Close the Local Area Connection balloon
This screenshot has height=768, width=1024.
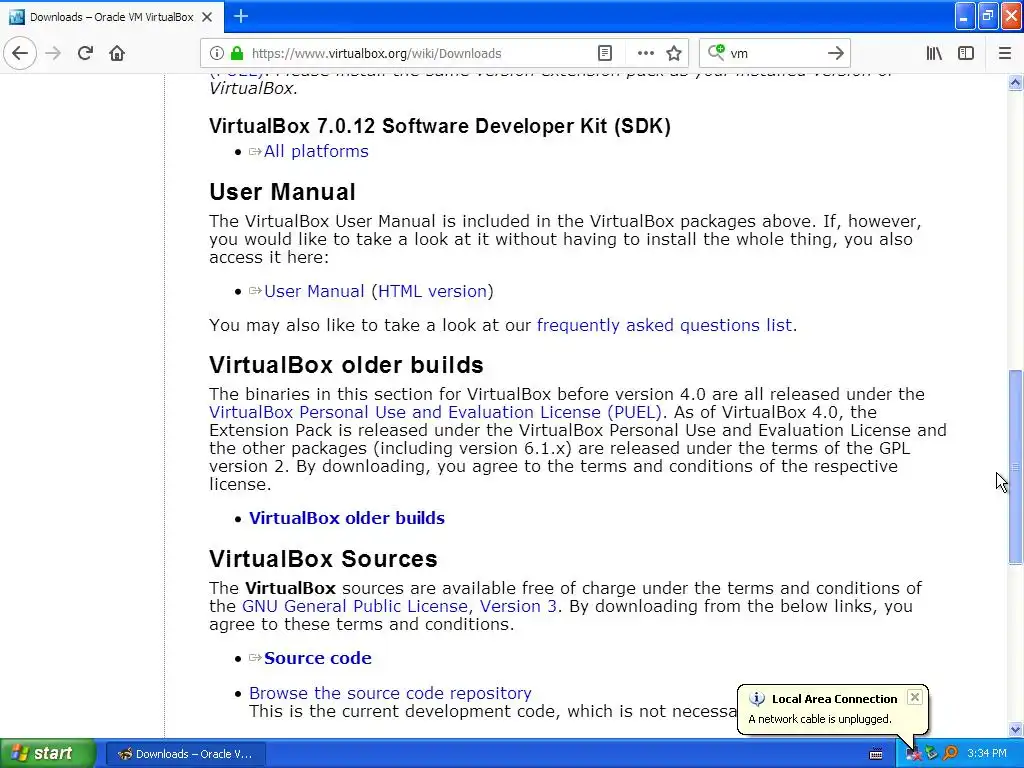tap(915, 697)
